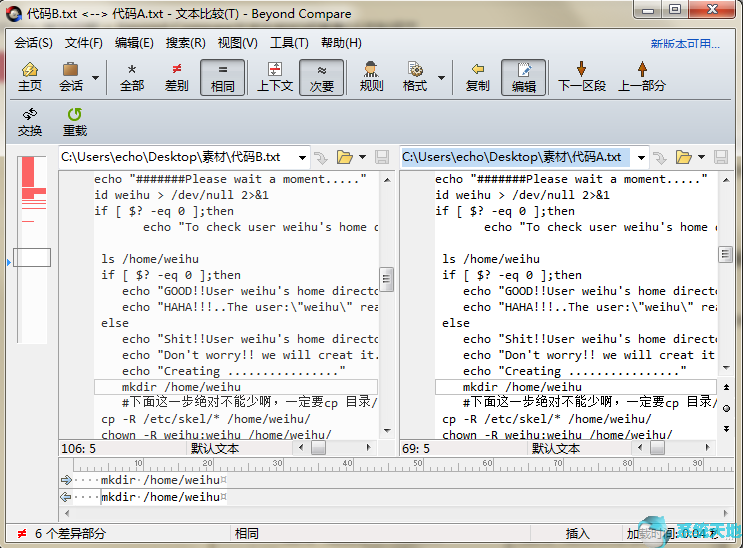This screenshot has height=548, width=743.
Task: Open the 工具(T) menu
Action: 289,43
